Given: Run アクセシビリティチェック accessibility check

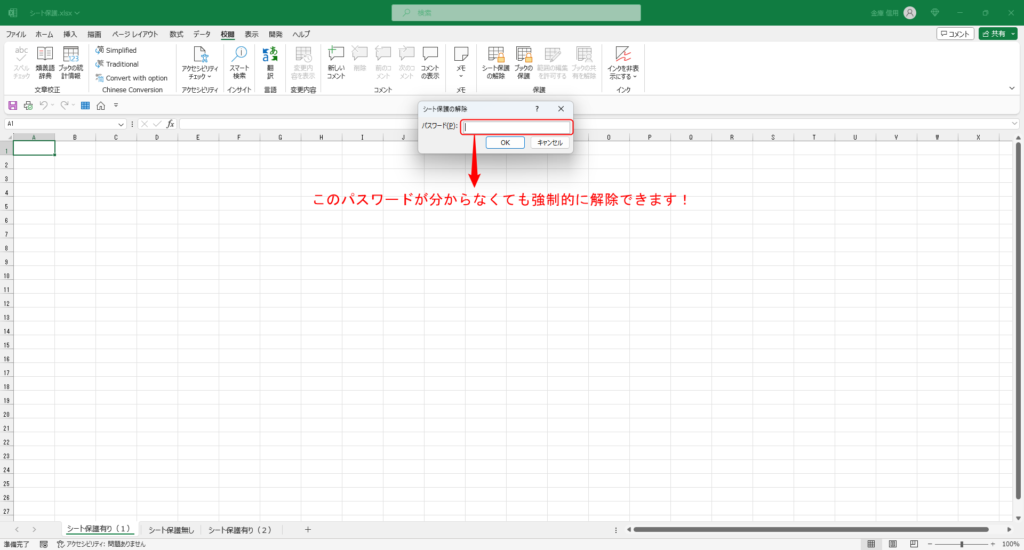Looking at the screenshot, I should coord(200,63).
